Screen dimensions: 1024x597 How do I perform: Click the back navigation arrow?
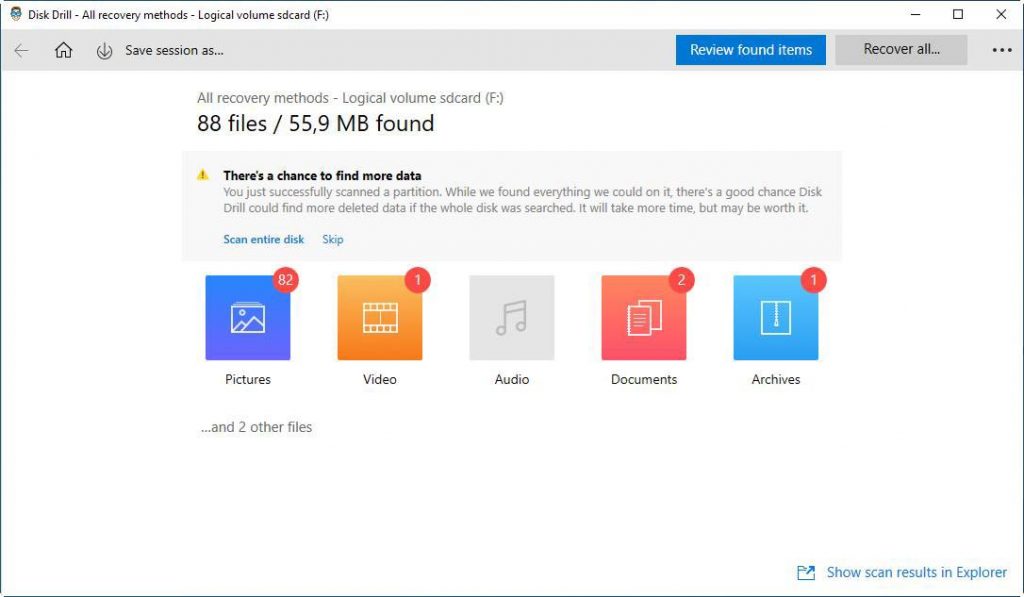pos(21,49)
